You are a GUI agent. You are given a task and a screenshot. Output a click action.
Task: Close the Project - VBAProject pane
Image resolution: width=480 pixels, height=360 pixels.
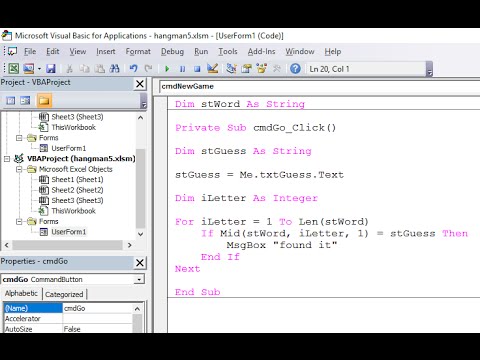[x=140, y=84]
